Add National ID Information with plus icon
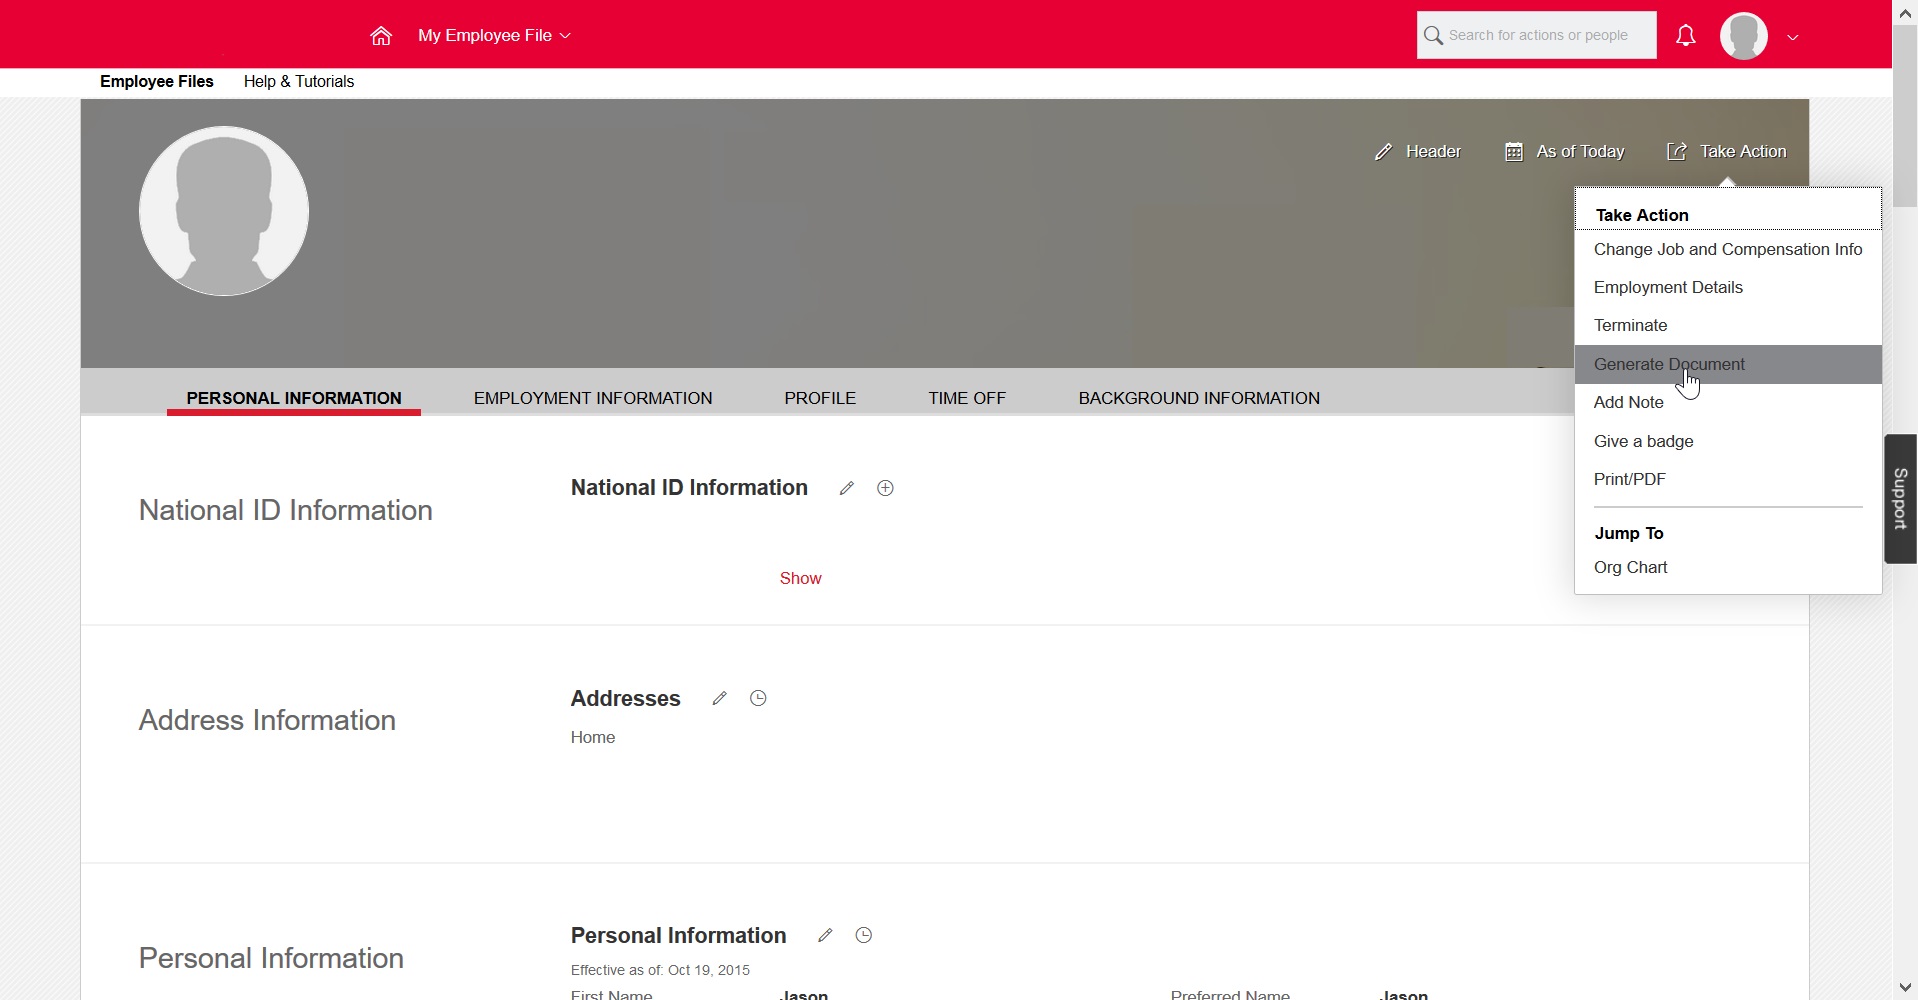1918x1000 pixels. (885, 488)
